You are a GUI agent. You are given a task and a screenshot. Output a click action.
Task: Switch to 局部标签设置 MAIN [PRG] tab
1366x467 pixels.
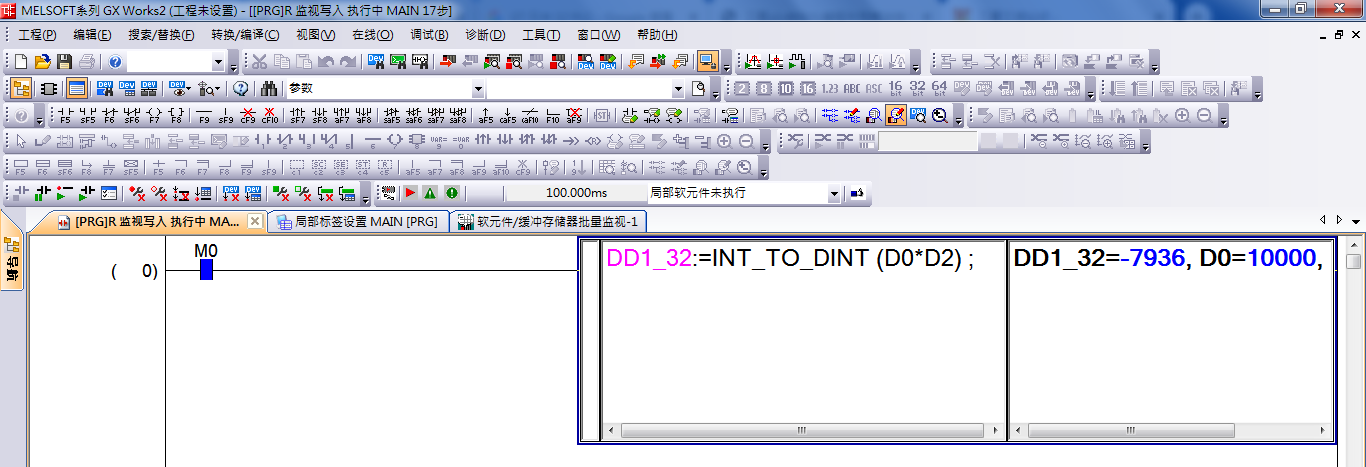pos(359,221)
